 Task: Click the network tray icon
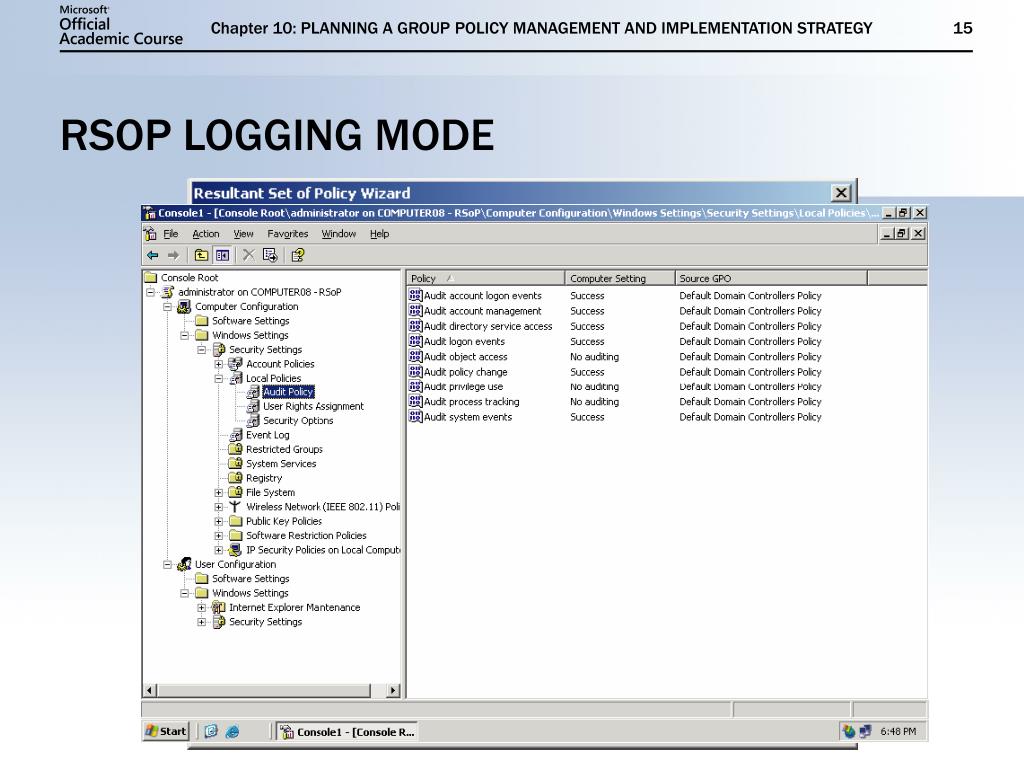(x=865, y=731)
